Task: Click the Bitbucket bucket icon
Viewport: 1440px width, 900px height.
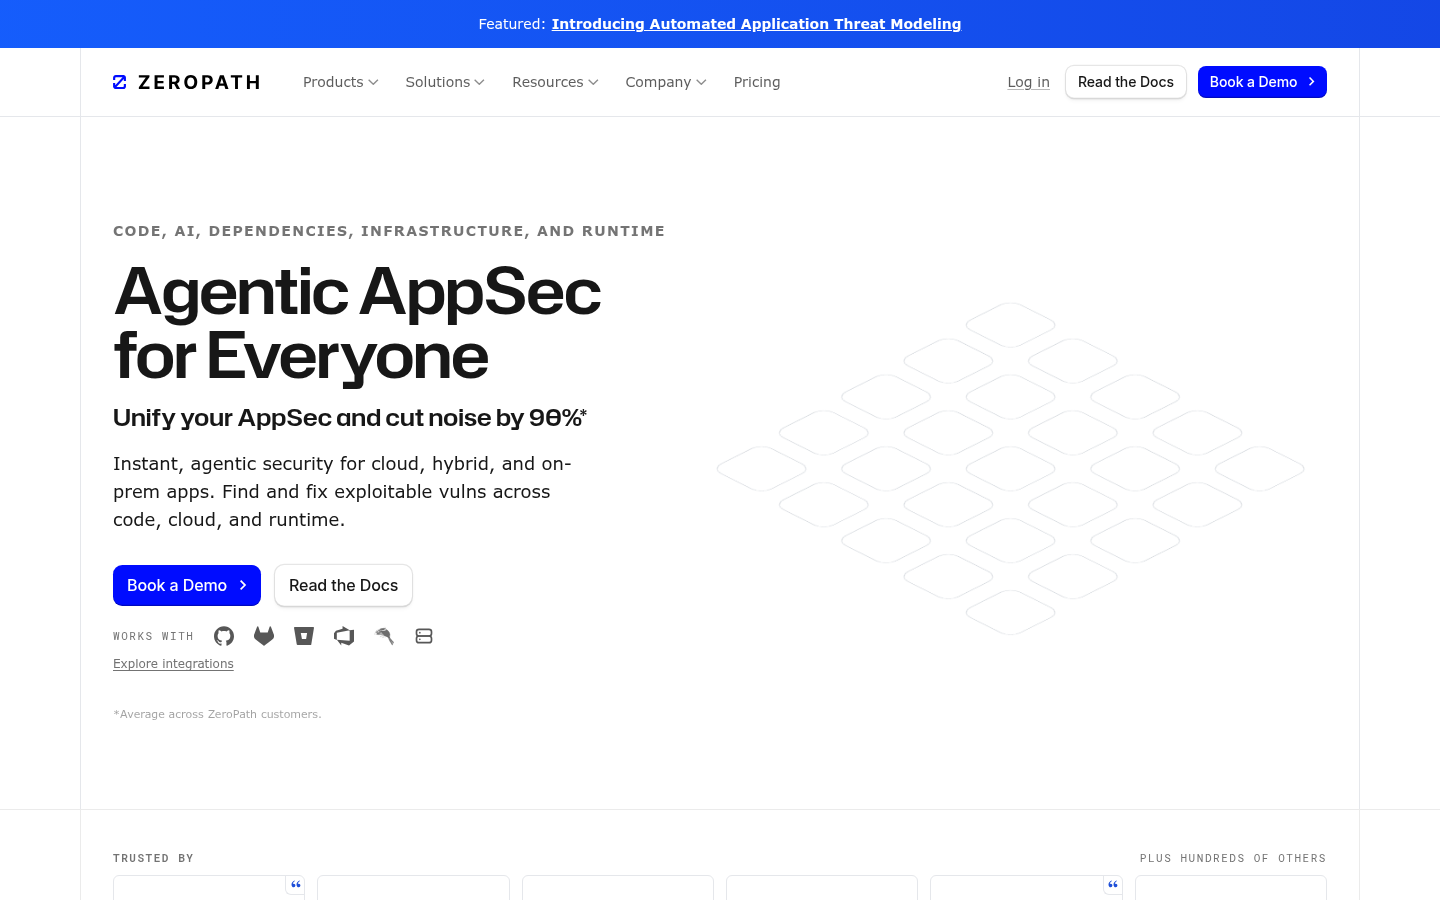Action: (x=304, y=636)
